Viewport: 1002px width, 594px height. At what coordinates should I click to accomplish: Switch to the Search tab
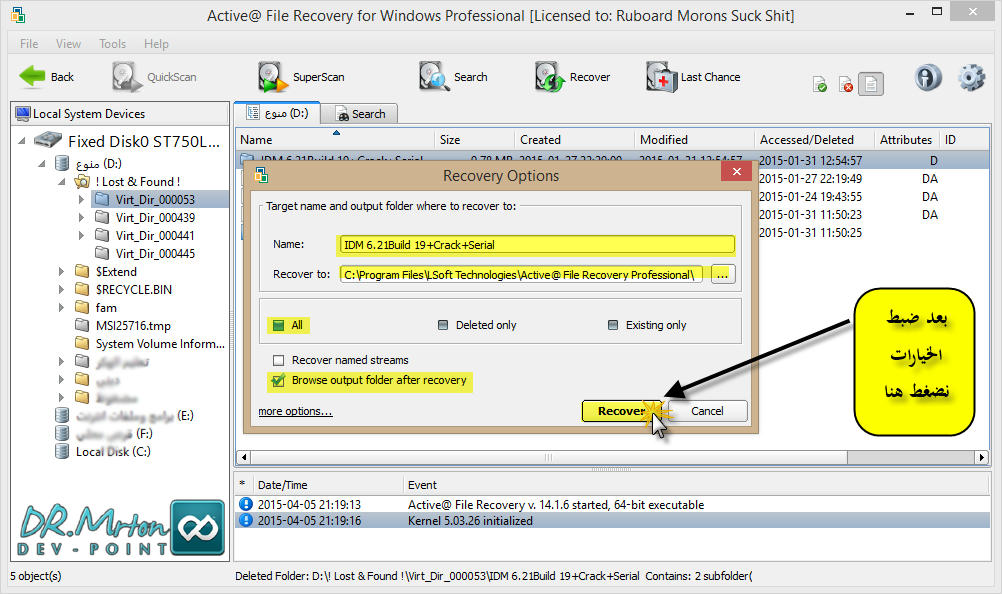click(360, 114)
